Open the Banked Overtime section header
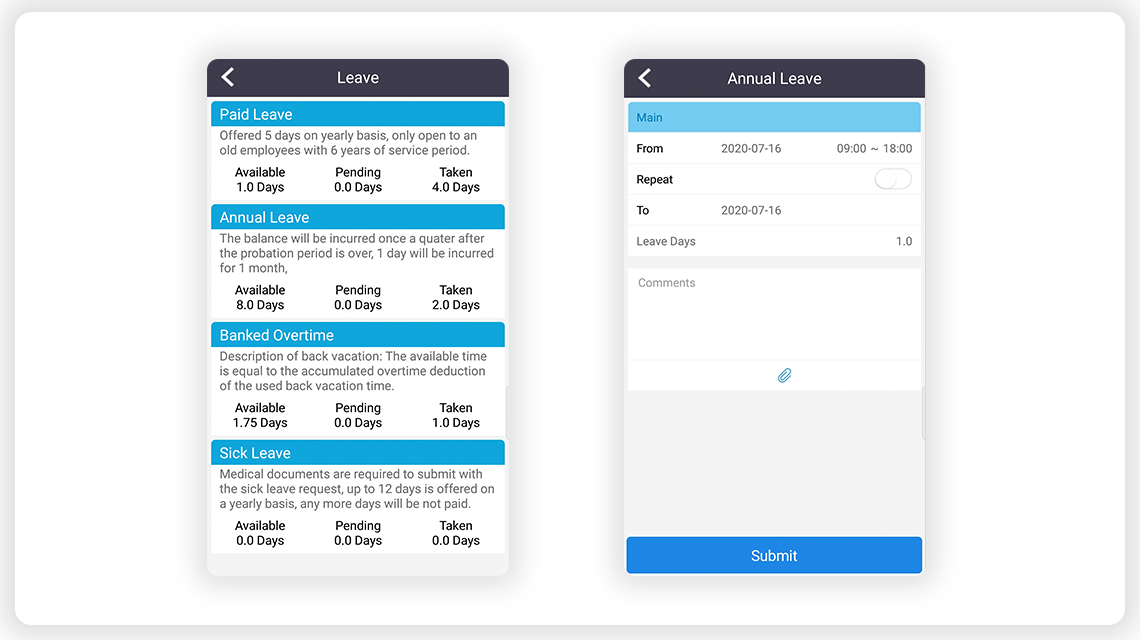The height and width of the screenshot is (640, 1140). pos(358,335)
